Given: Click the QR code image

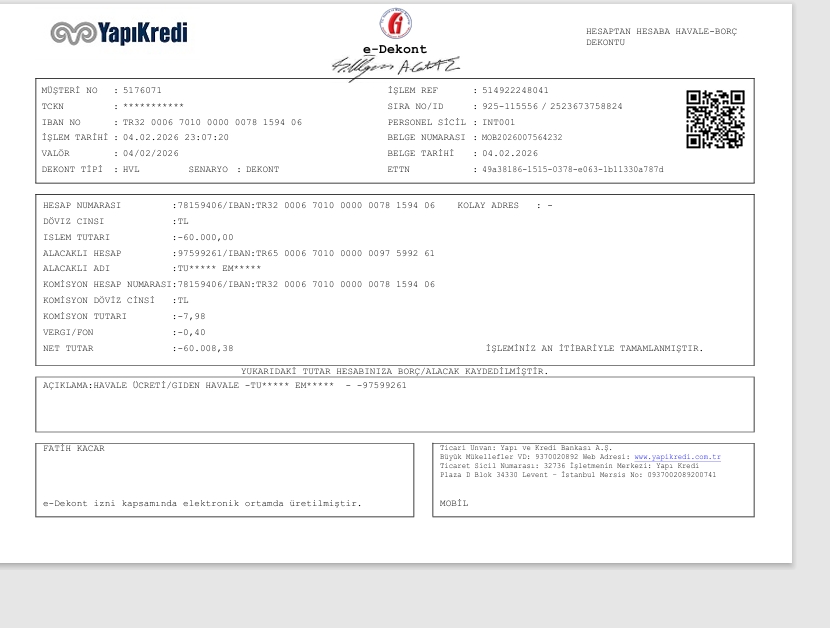Looking at the screenshot, I should [x=715, y=119].
